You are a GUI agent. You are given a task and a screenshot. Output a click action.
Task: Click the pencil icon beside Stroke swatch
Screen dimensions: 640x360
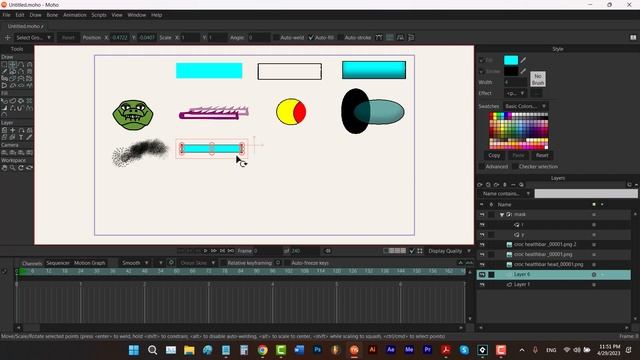[523, 71]
